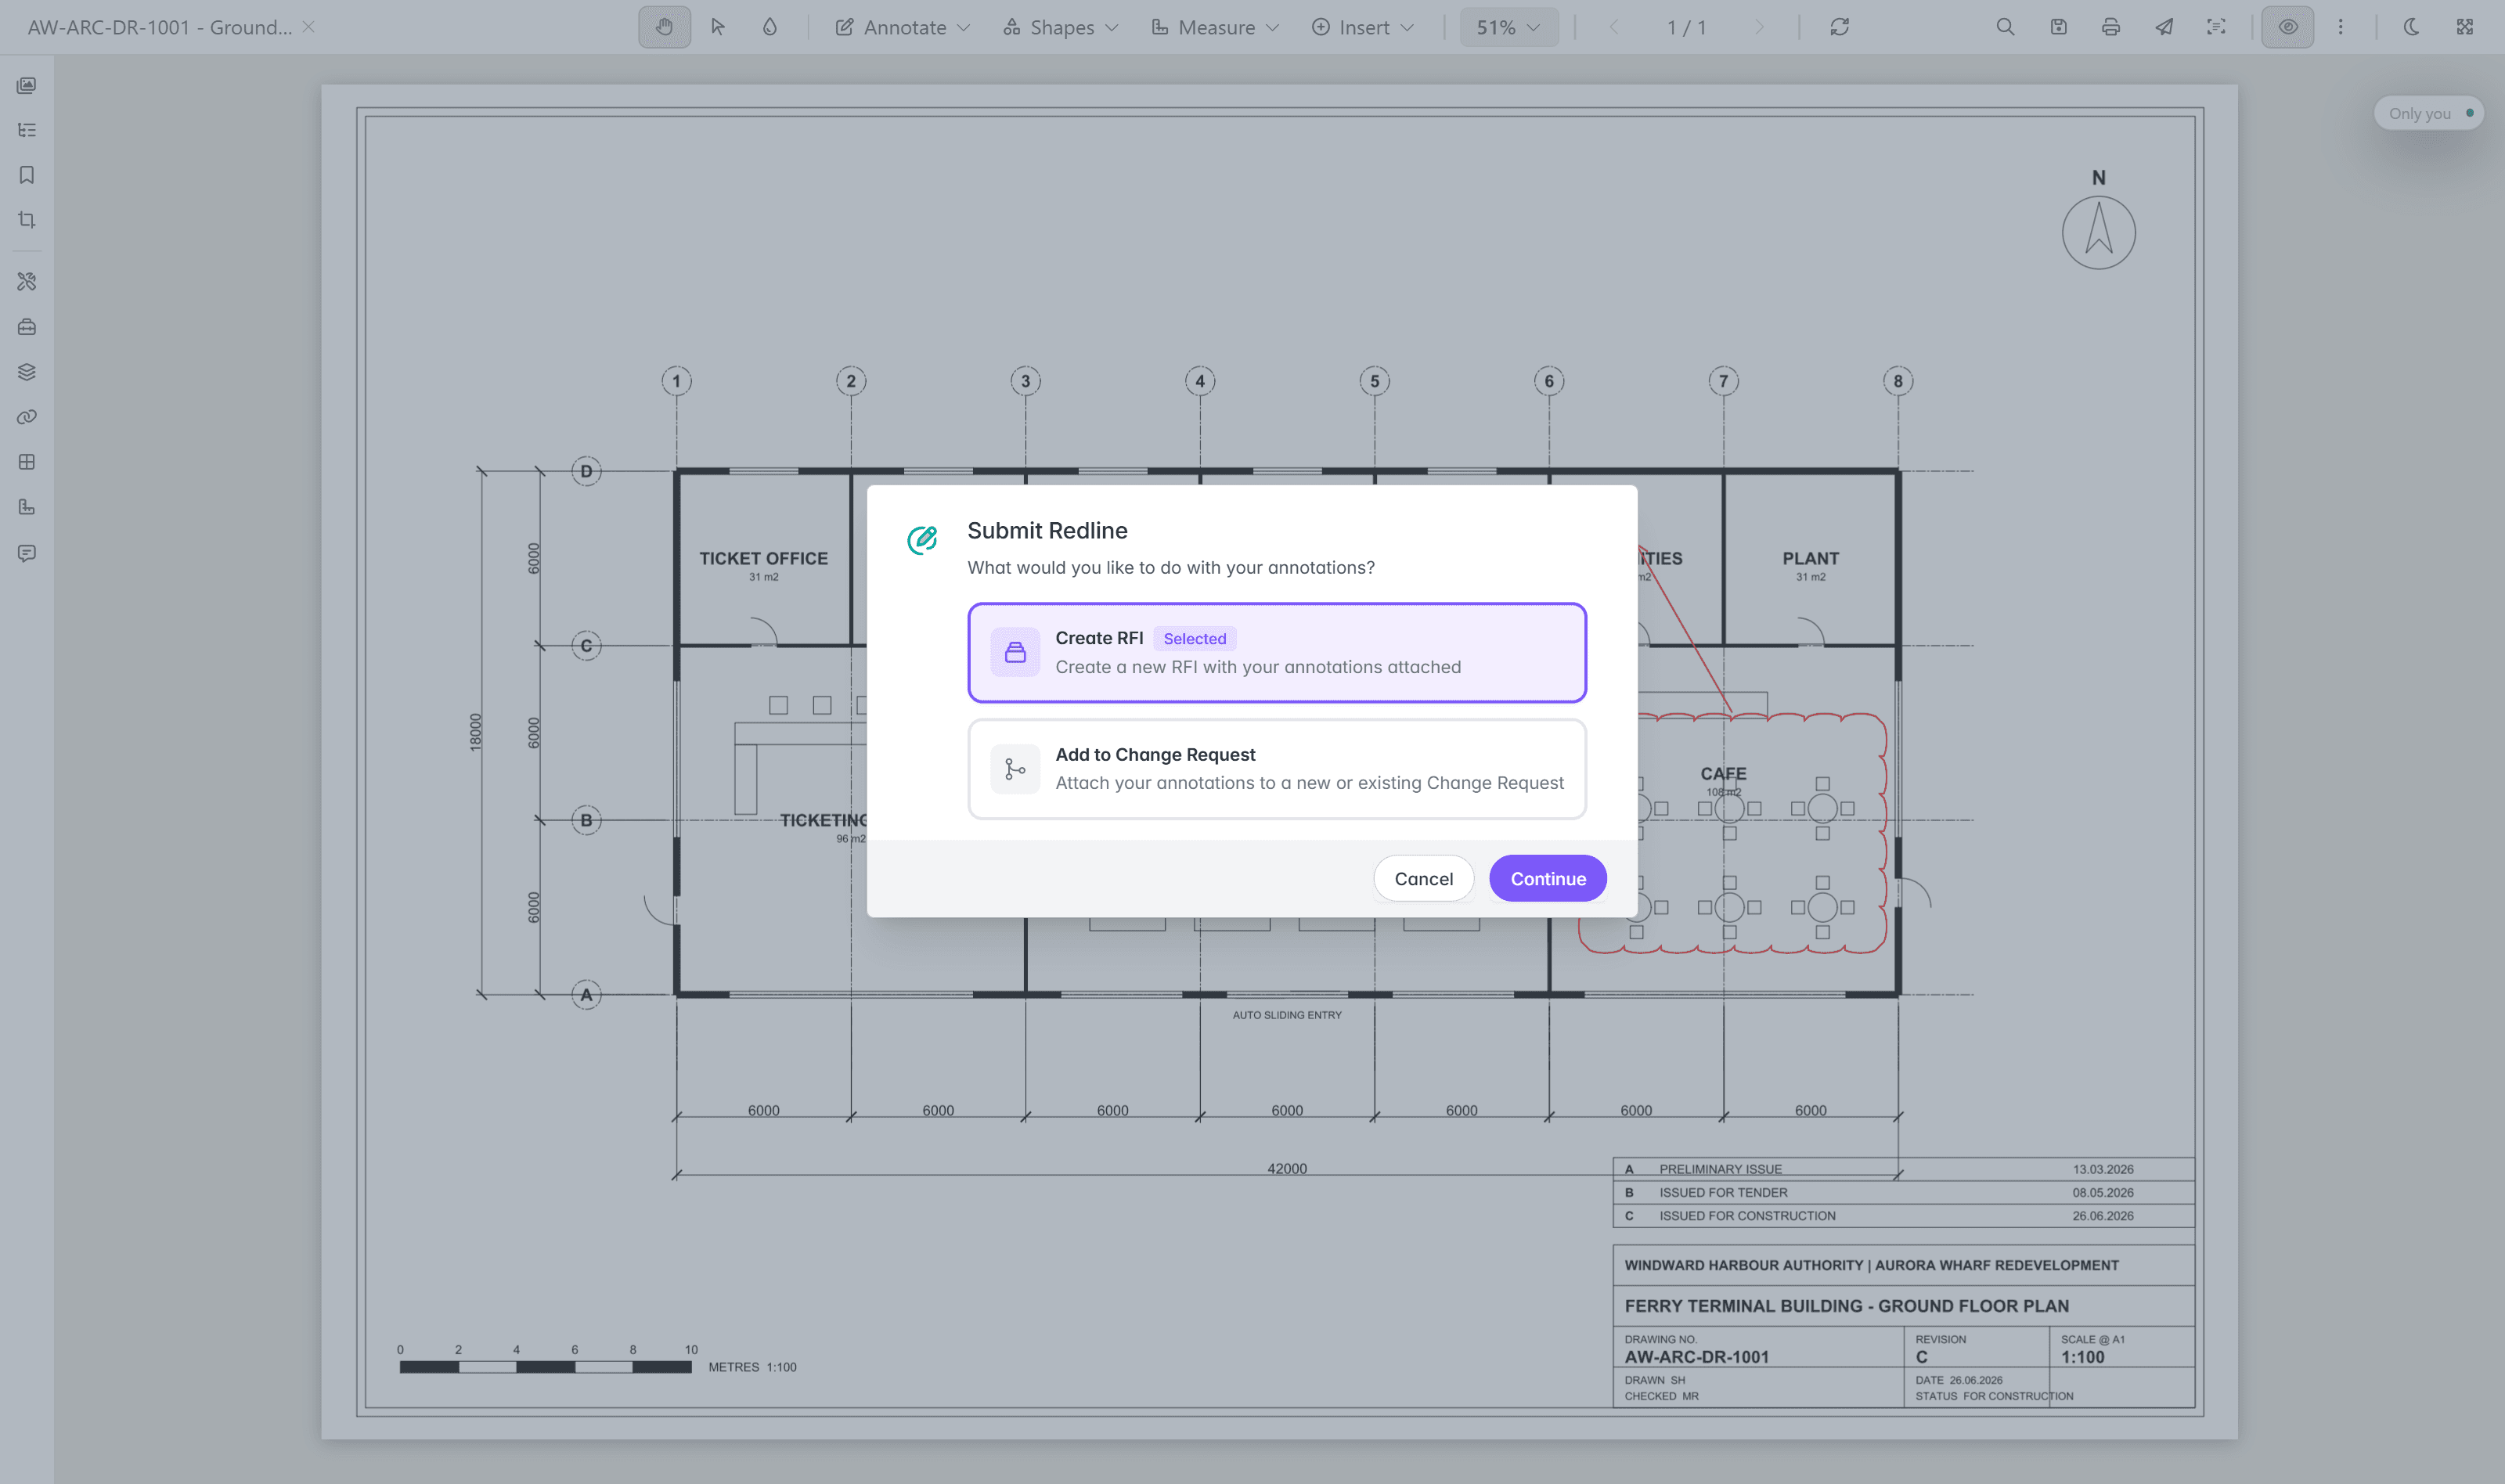The height and width of the screenshot is (1484, 2505).
Task: Open the Annotate dropdown menu
Action: pos(902,27)
